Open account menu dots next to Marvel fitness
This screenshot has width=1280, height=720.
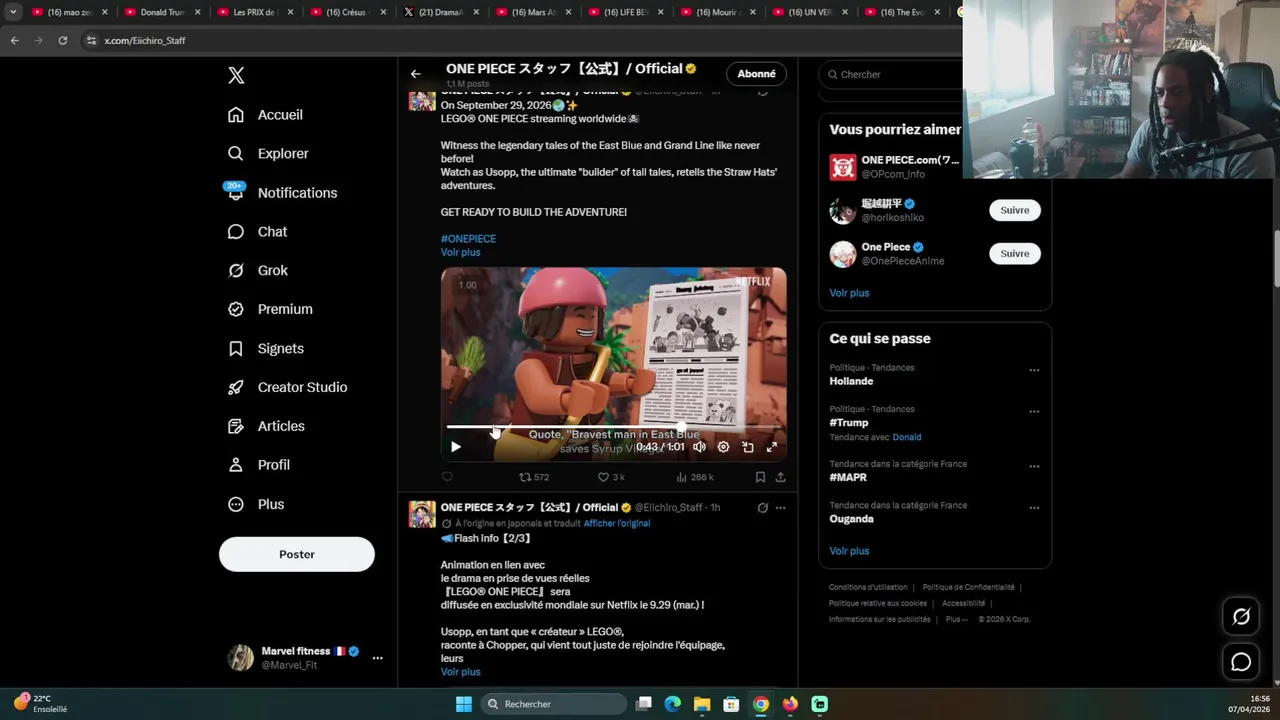point(377,658)
